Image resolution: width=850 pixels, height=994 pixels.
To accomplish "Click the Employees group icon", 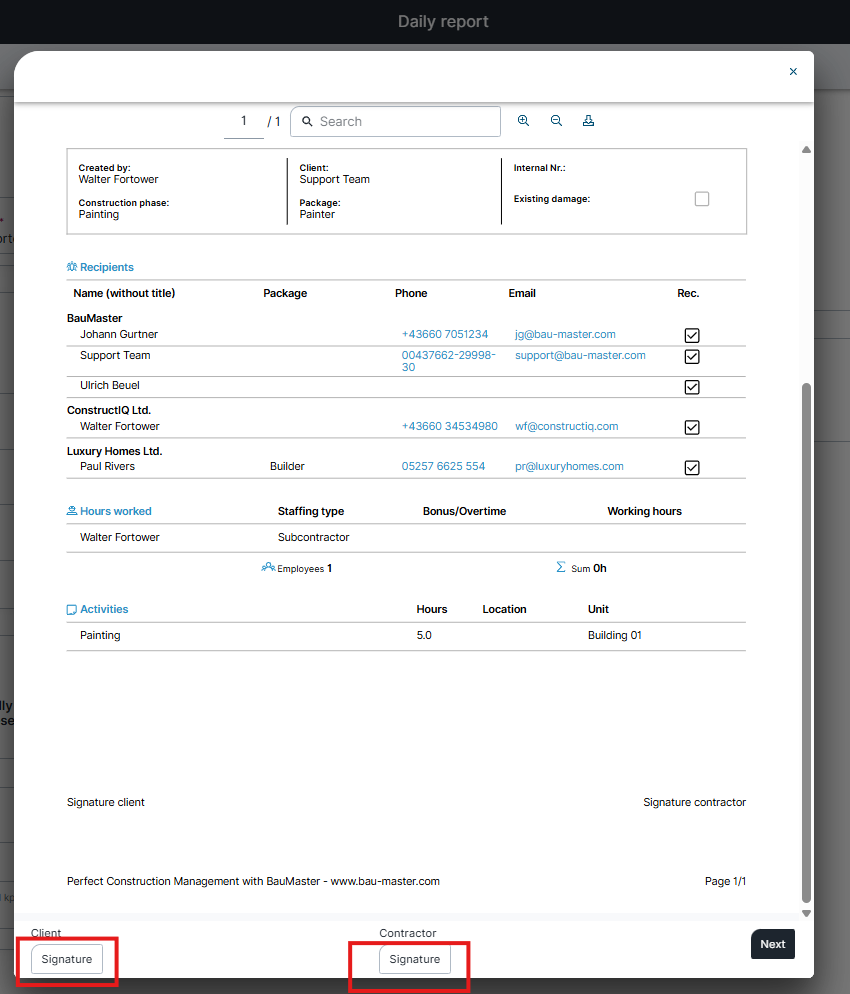I will pyautogui.click(x=268, y=567).
